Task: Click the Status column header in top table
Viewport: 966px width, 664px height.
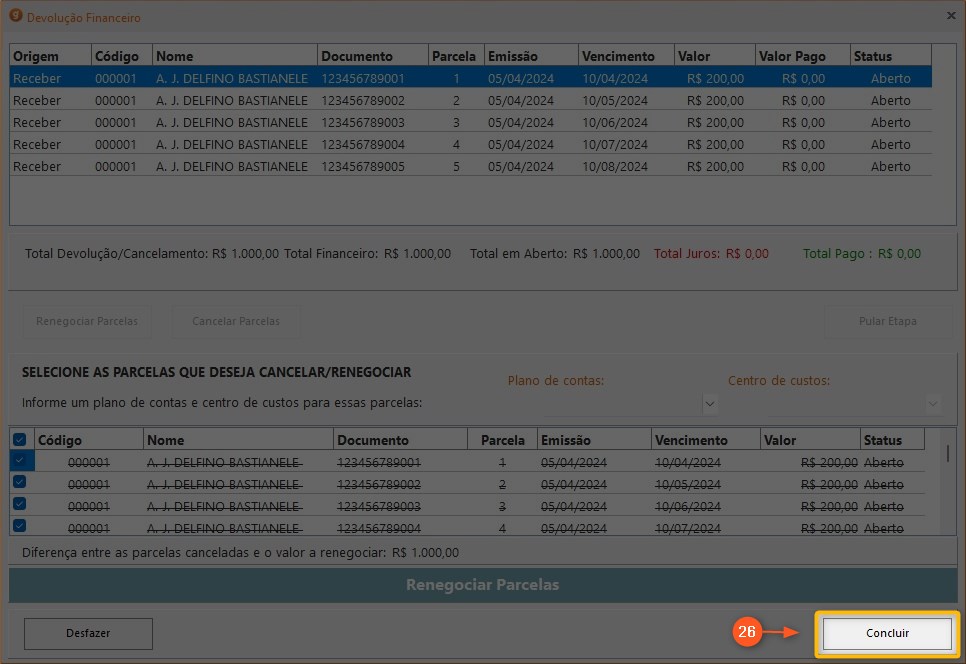Action: 889,56
